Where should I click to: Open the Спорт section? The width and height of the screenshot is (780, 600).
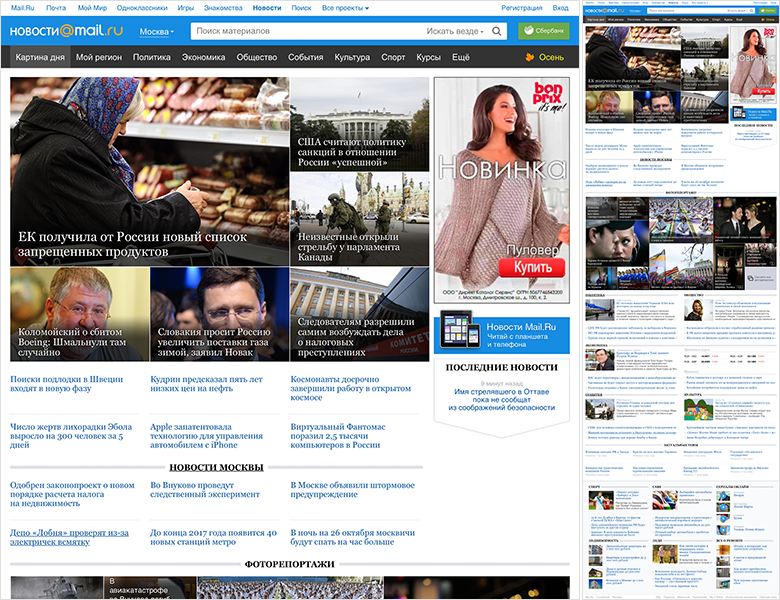(393, 57)
